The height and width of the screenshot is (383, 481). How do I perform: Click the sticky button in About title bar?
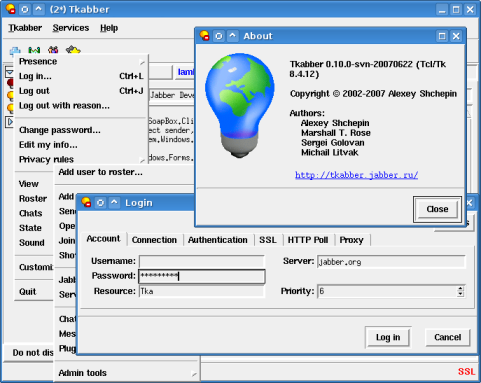pyautogui.click(x=219, y=36)
